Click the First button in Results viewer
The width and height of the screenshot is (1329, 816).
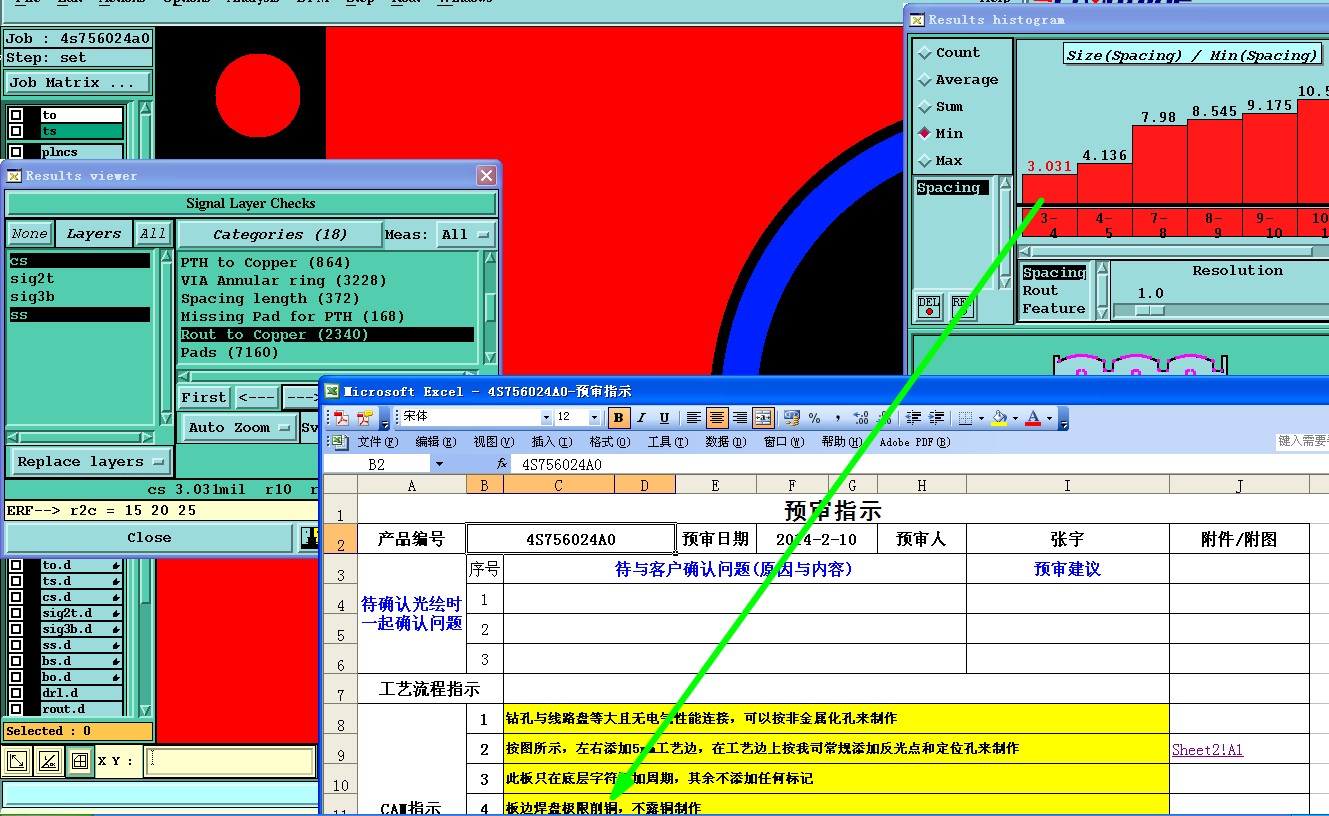(x=204, y=397)
